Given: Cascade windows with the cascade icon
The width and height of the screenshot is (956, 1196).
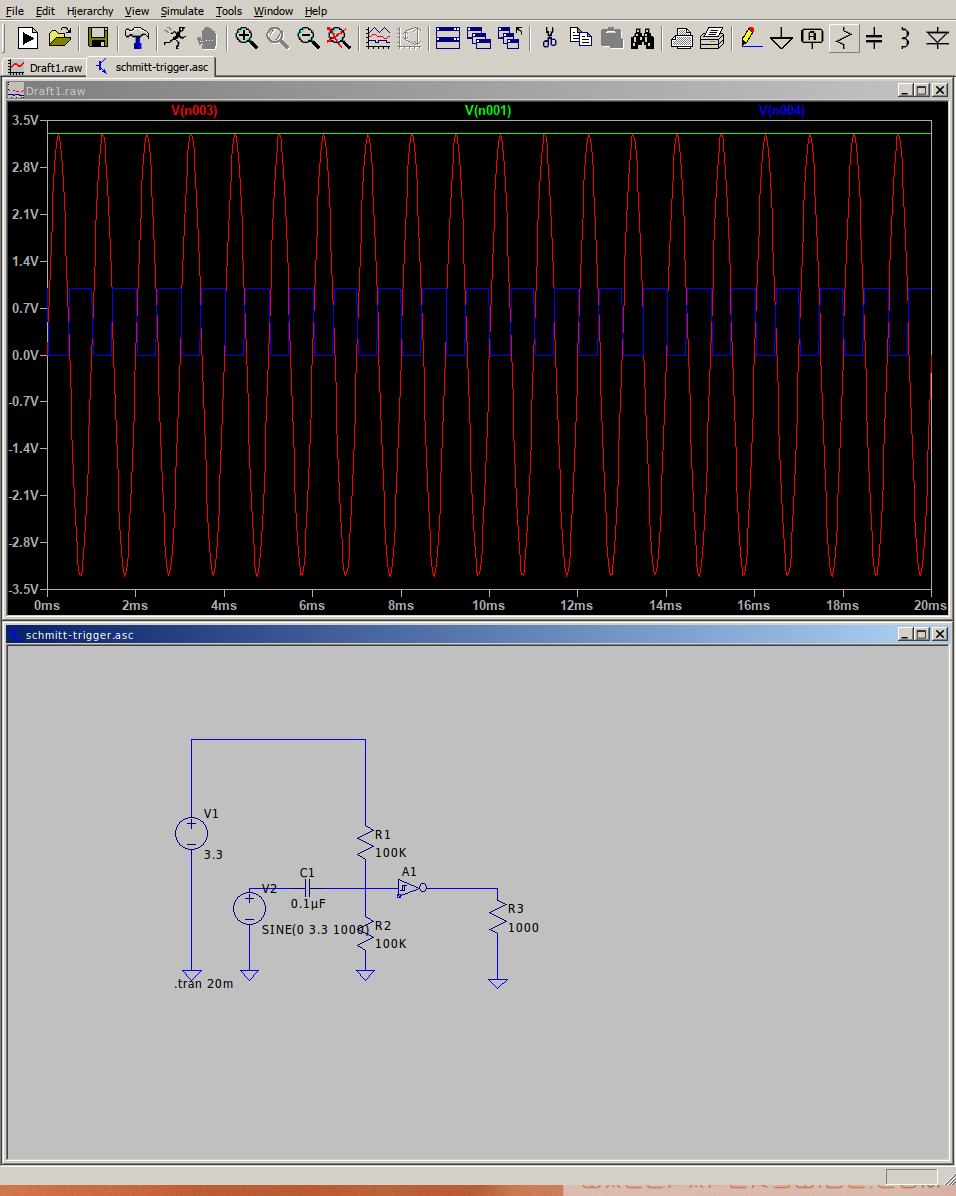Looking at the screenshot, I should [479, 37].
